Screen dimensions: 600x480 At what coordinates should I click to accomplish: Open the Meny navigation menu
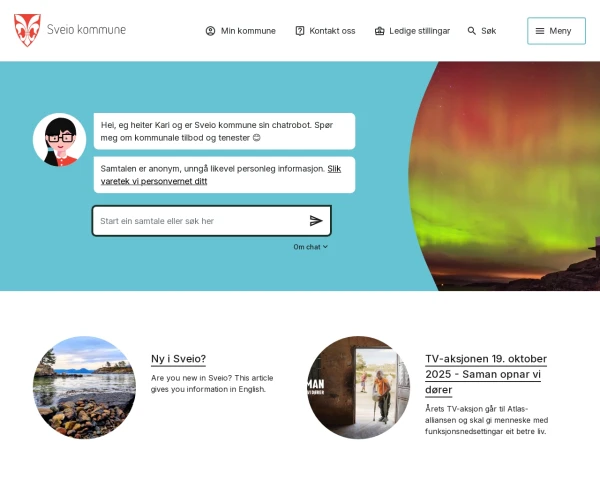[x=556, y=31]
